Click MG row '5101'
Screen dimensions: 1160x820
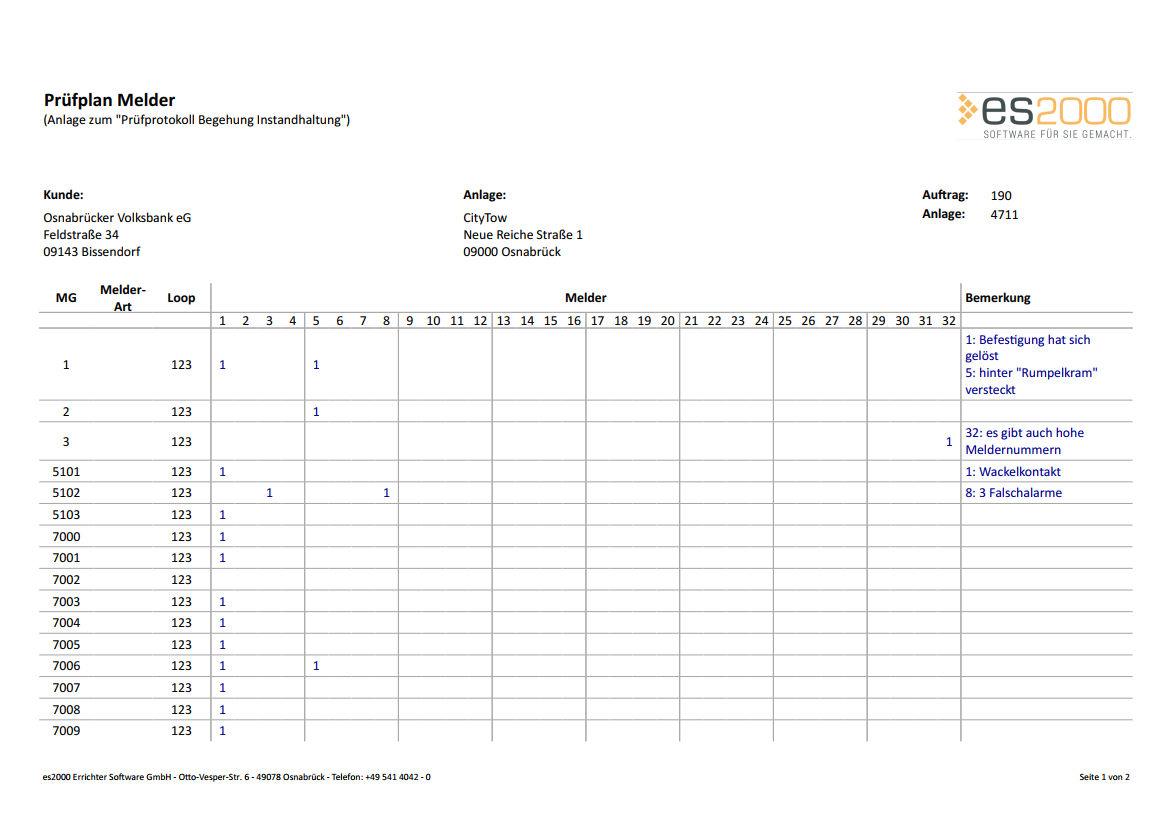coord(66,471)
